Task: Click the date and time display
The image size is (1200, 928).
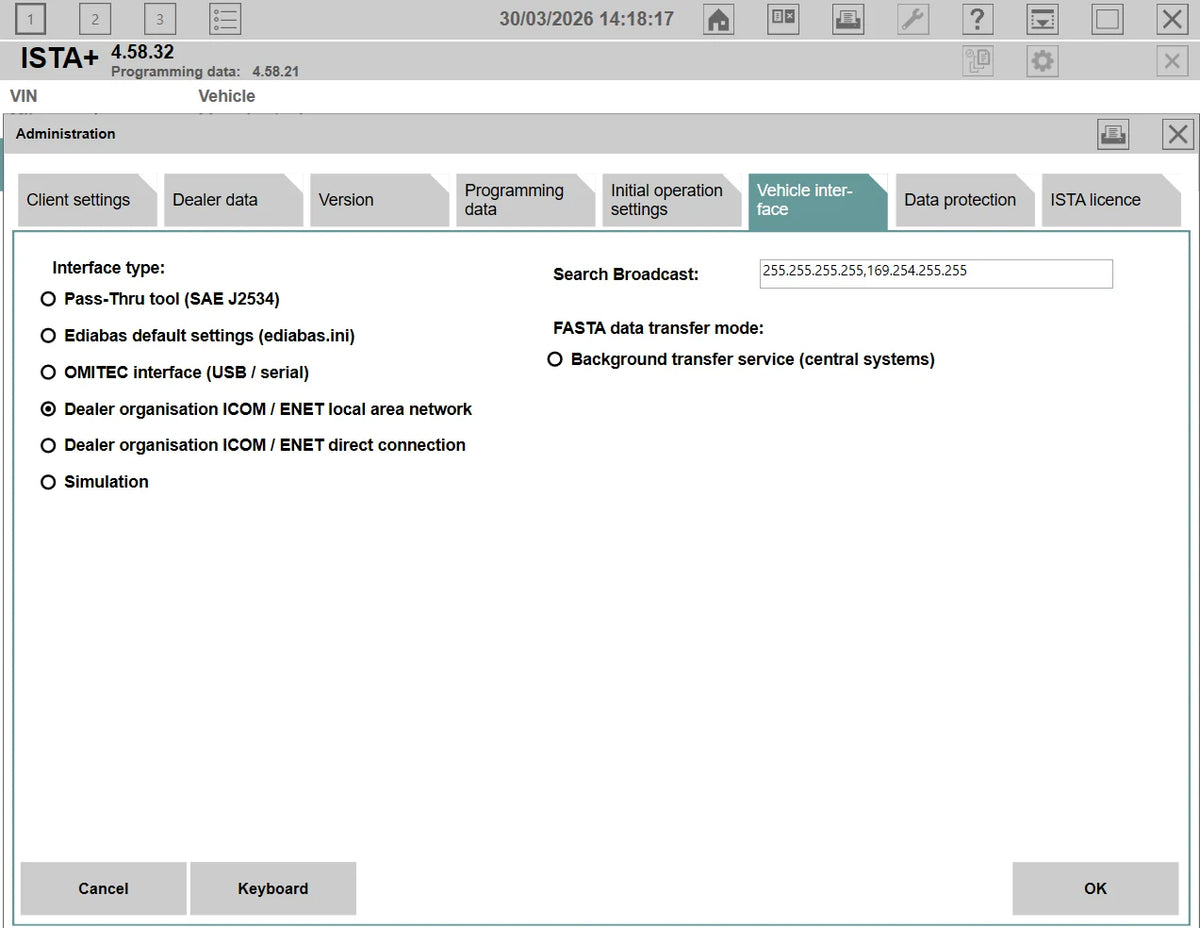Action: (x=587, y=19)
